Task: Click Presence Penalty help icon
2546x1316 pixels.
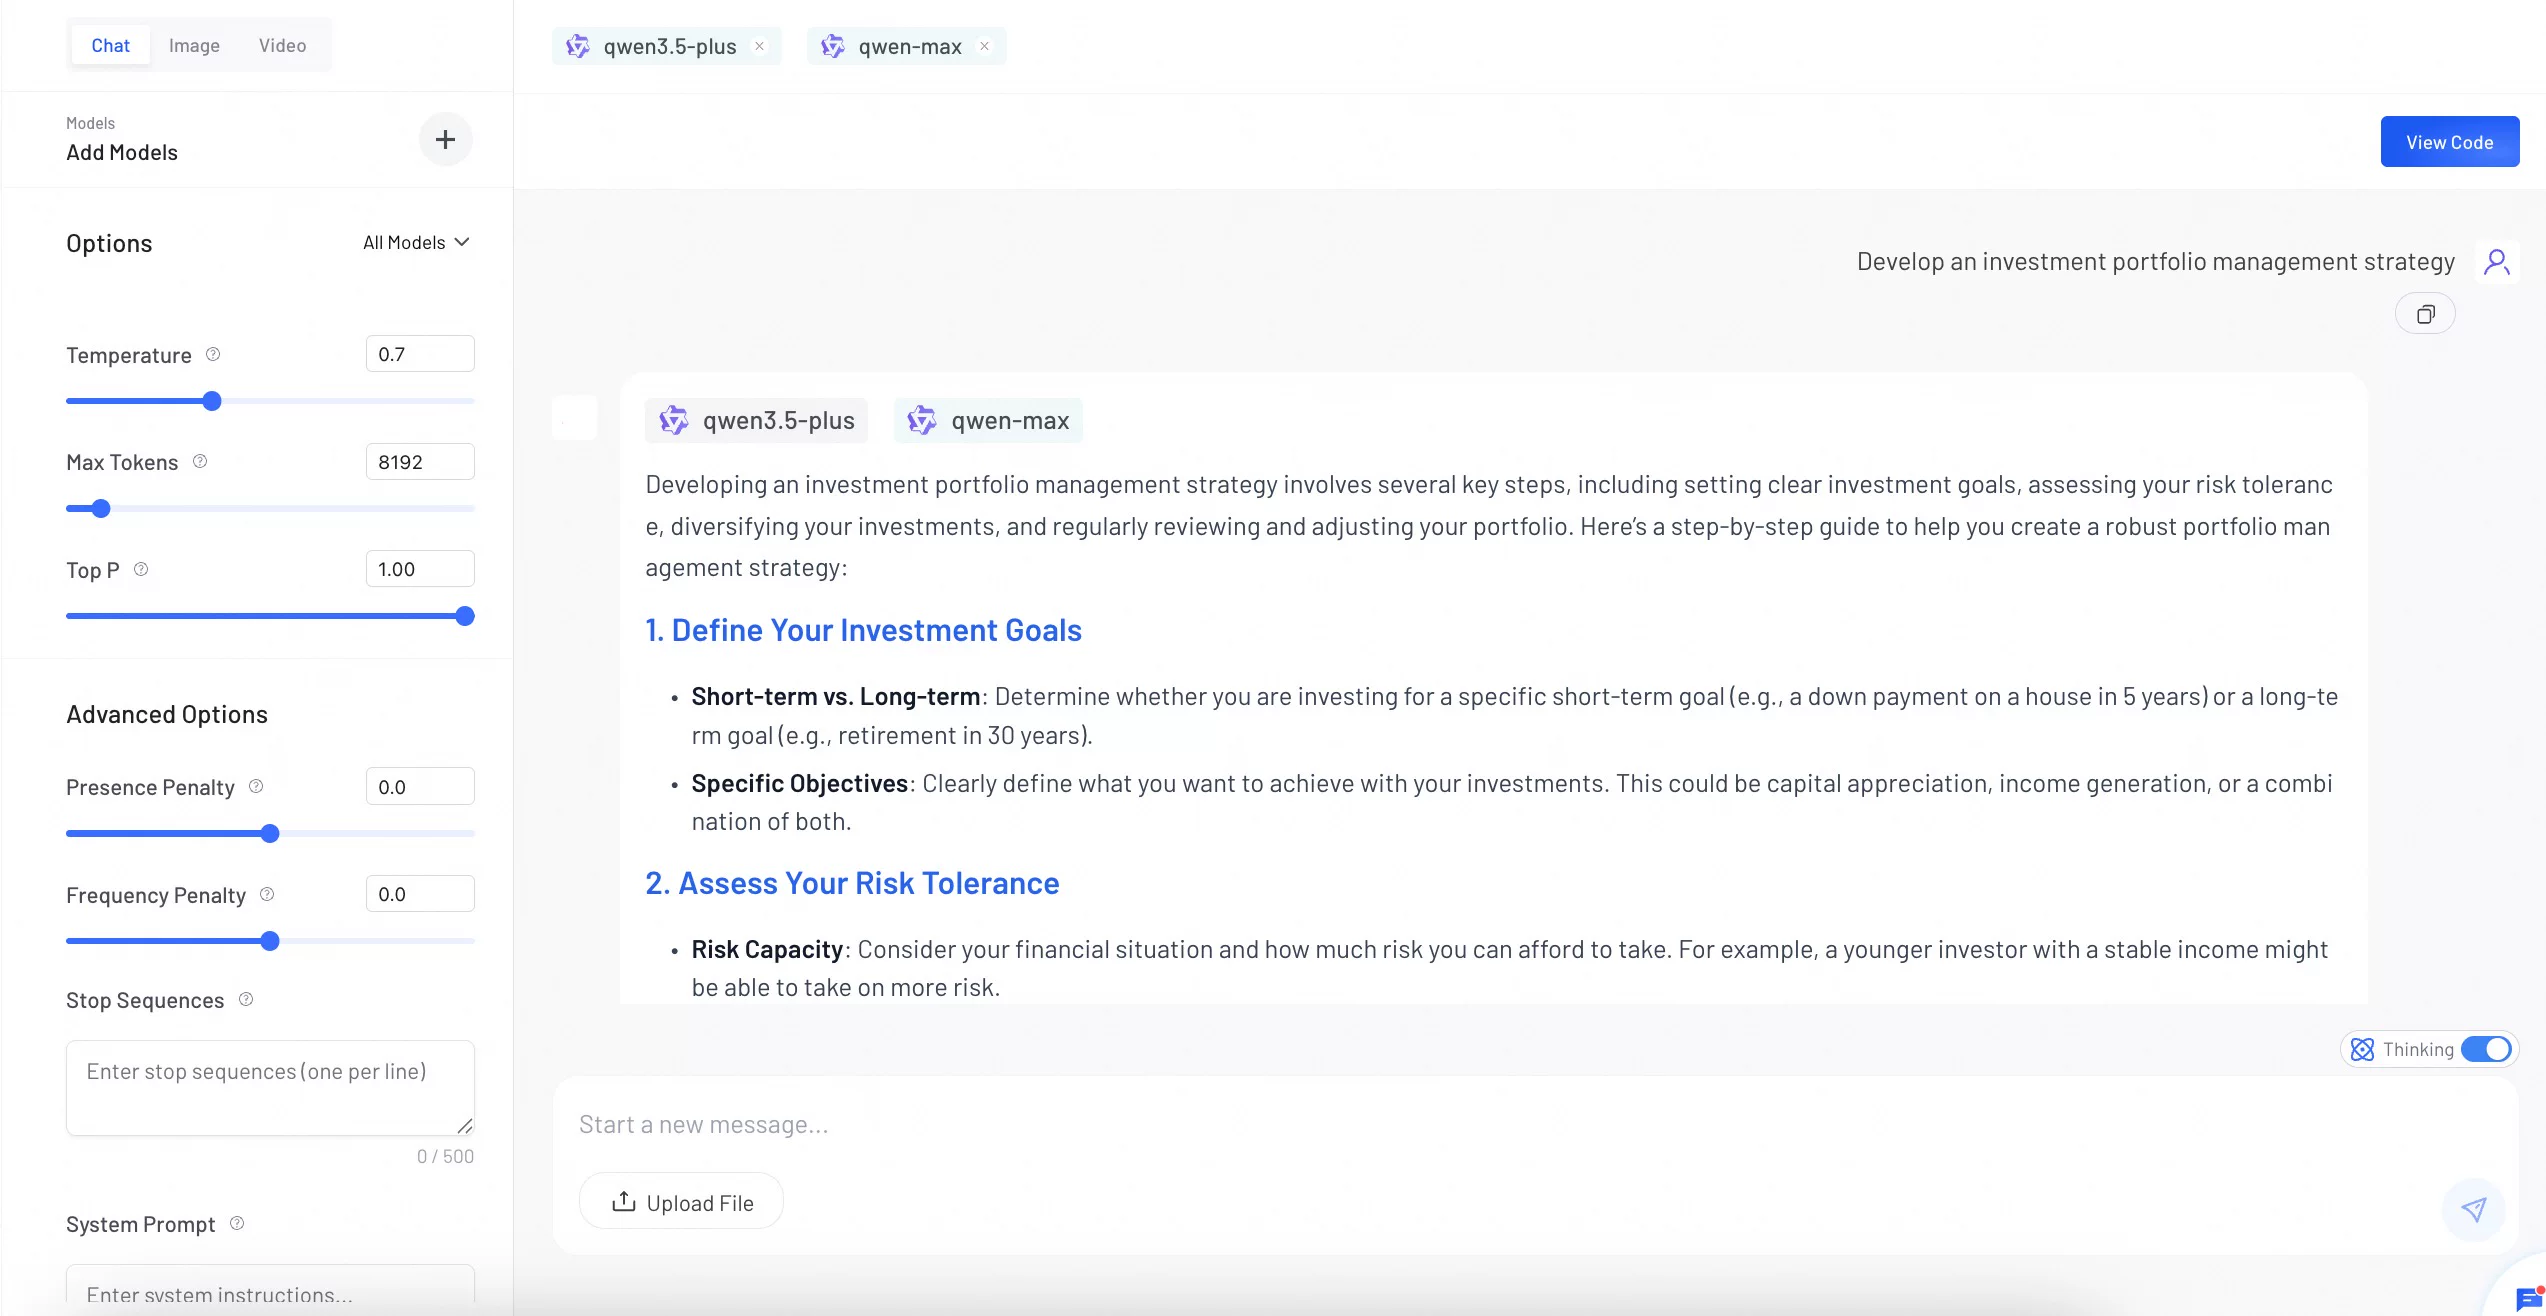Action: coord(256,786)
